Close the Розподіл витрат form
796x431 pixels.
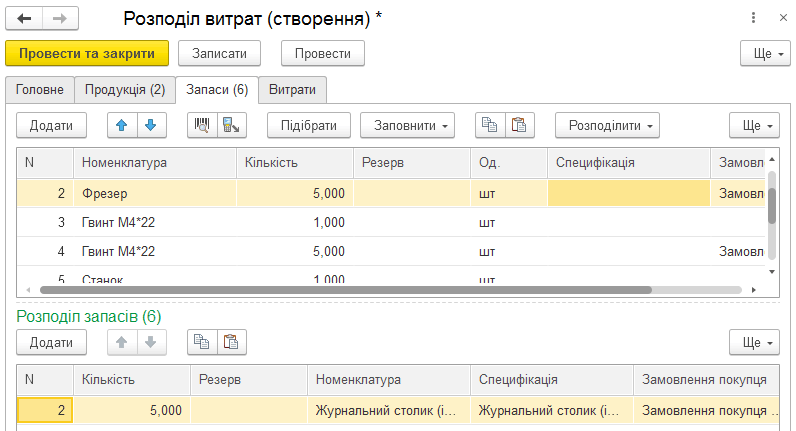point(783,18)
